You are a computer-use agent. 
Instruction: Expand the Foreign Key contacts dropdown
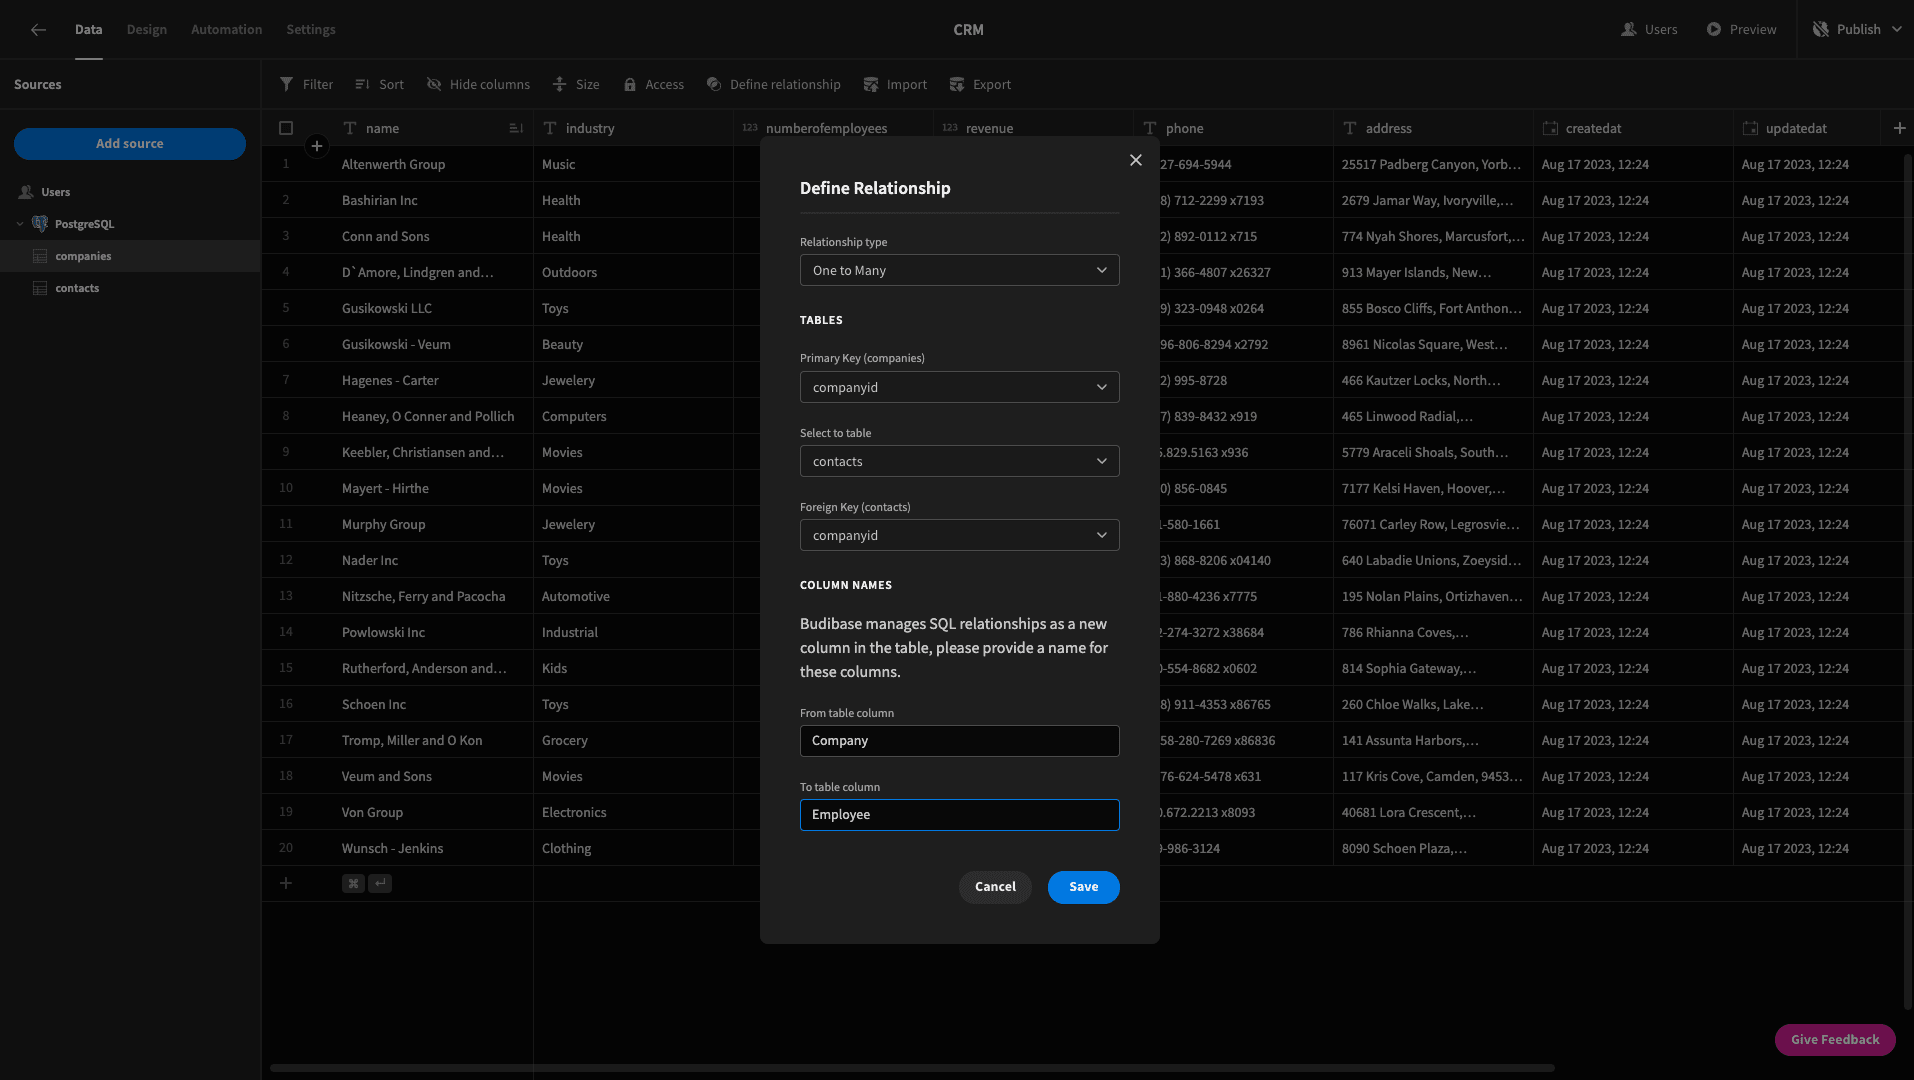(959, 536)
